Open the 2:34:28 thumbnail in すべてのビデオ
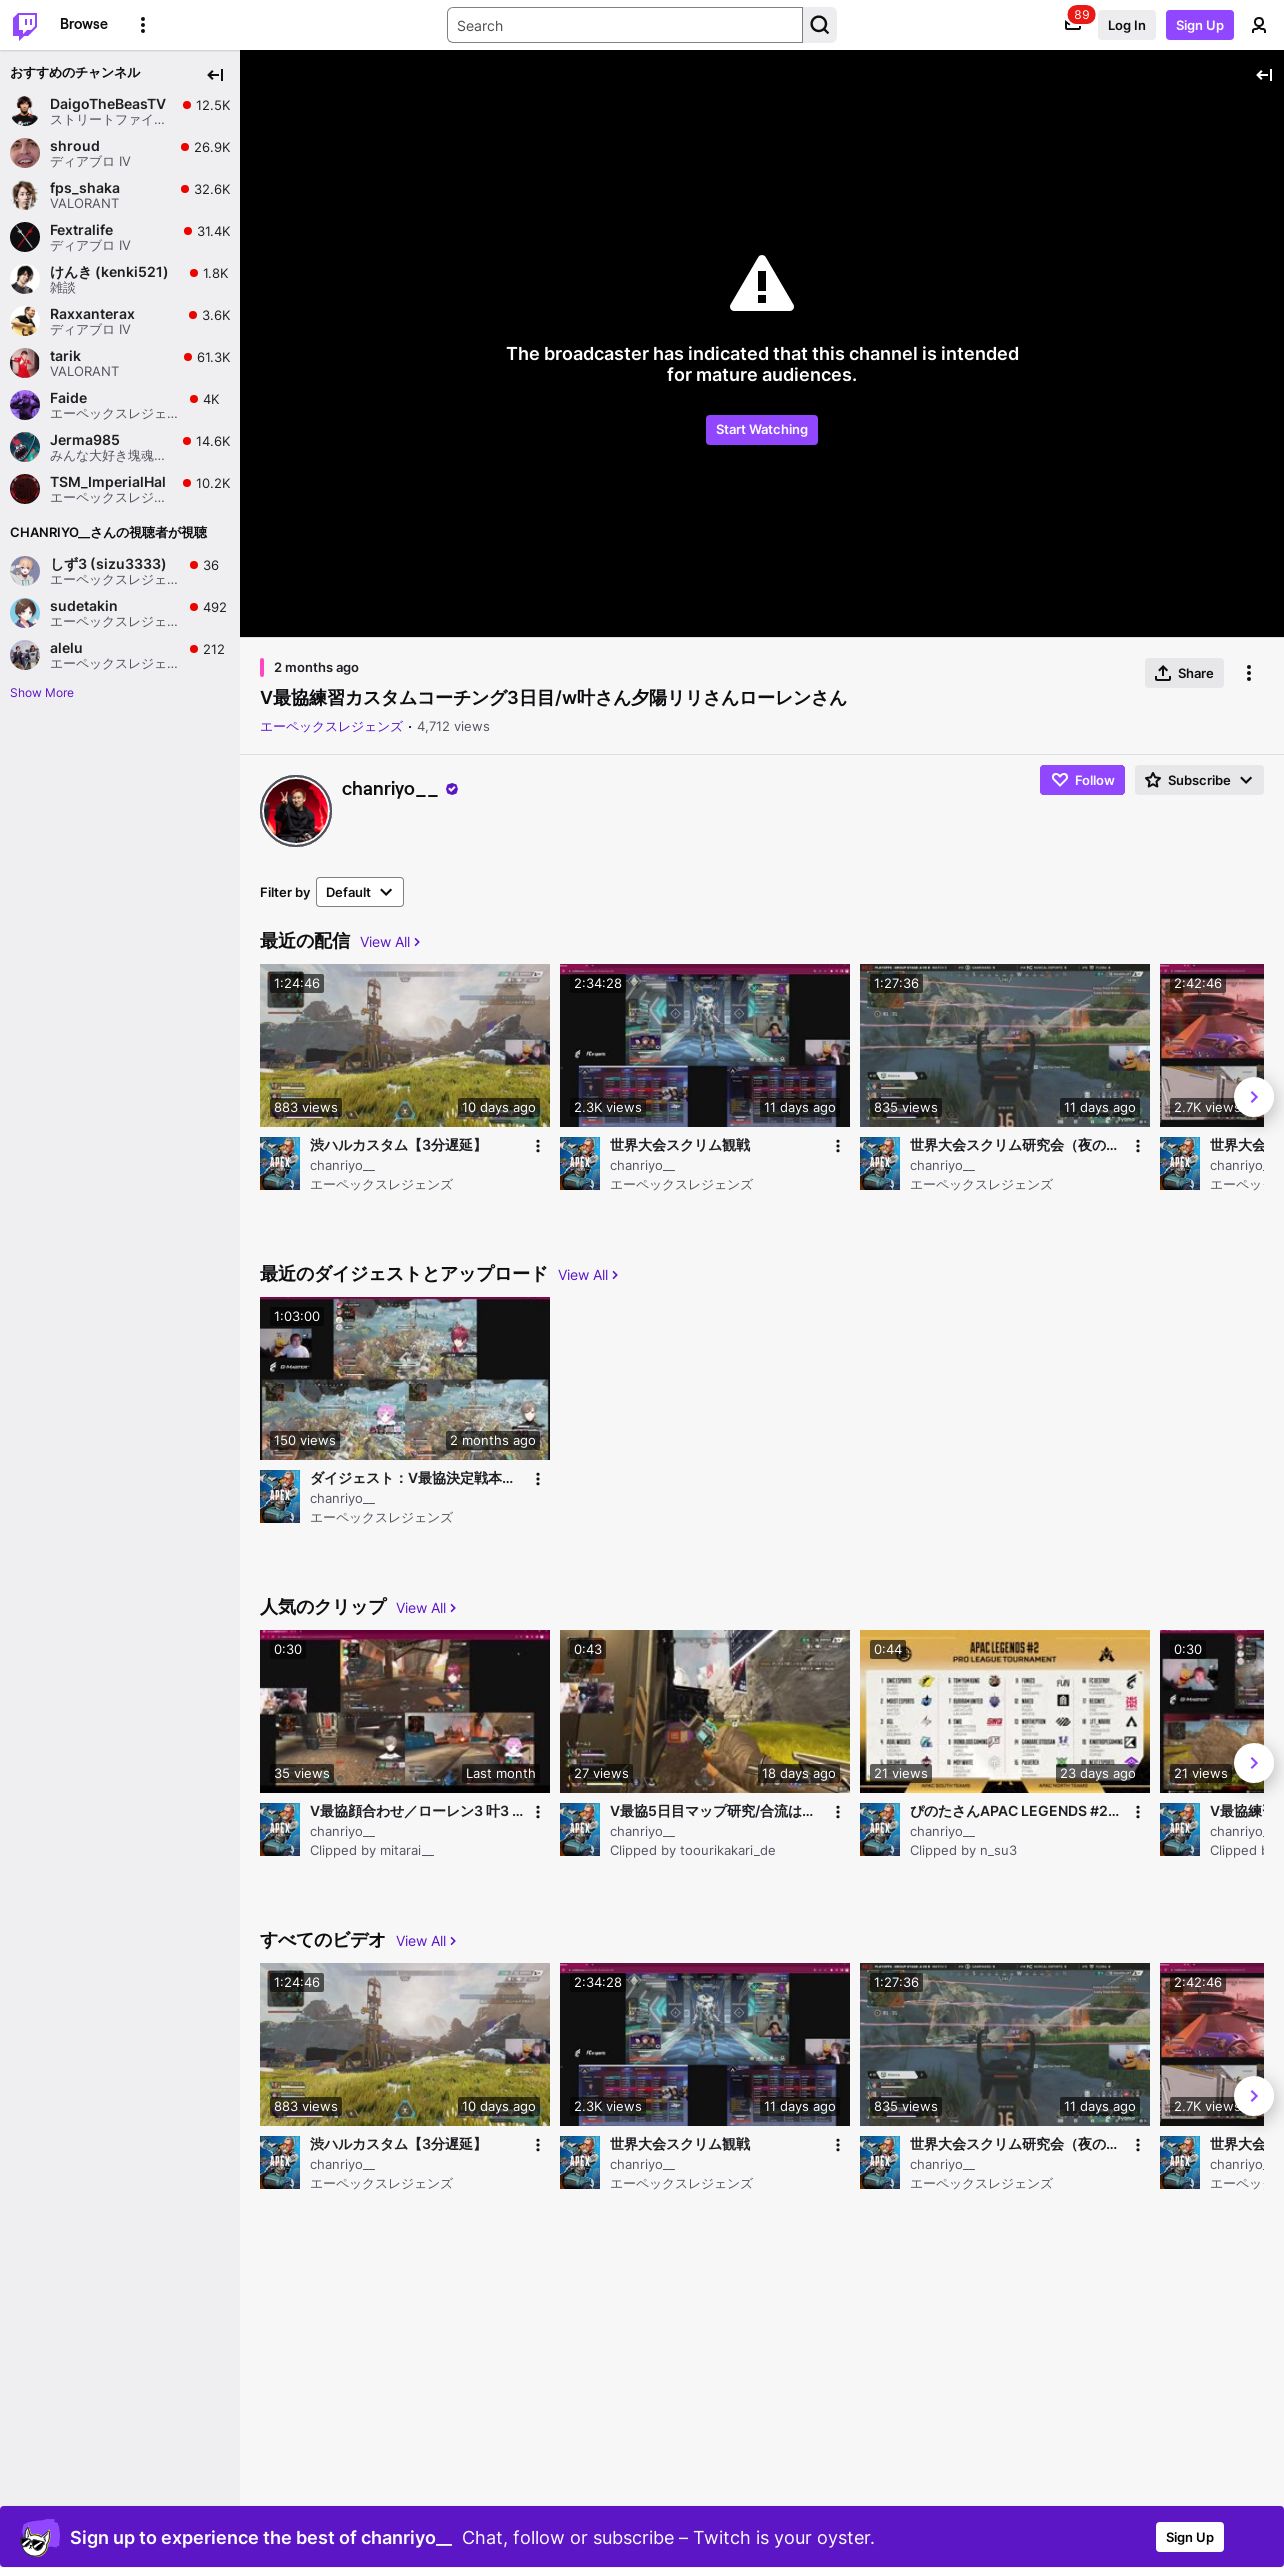 click(x=705, y=2045)
